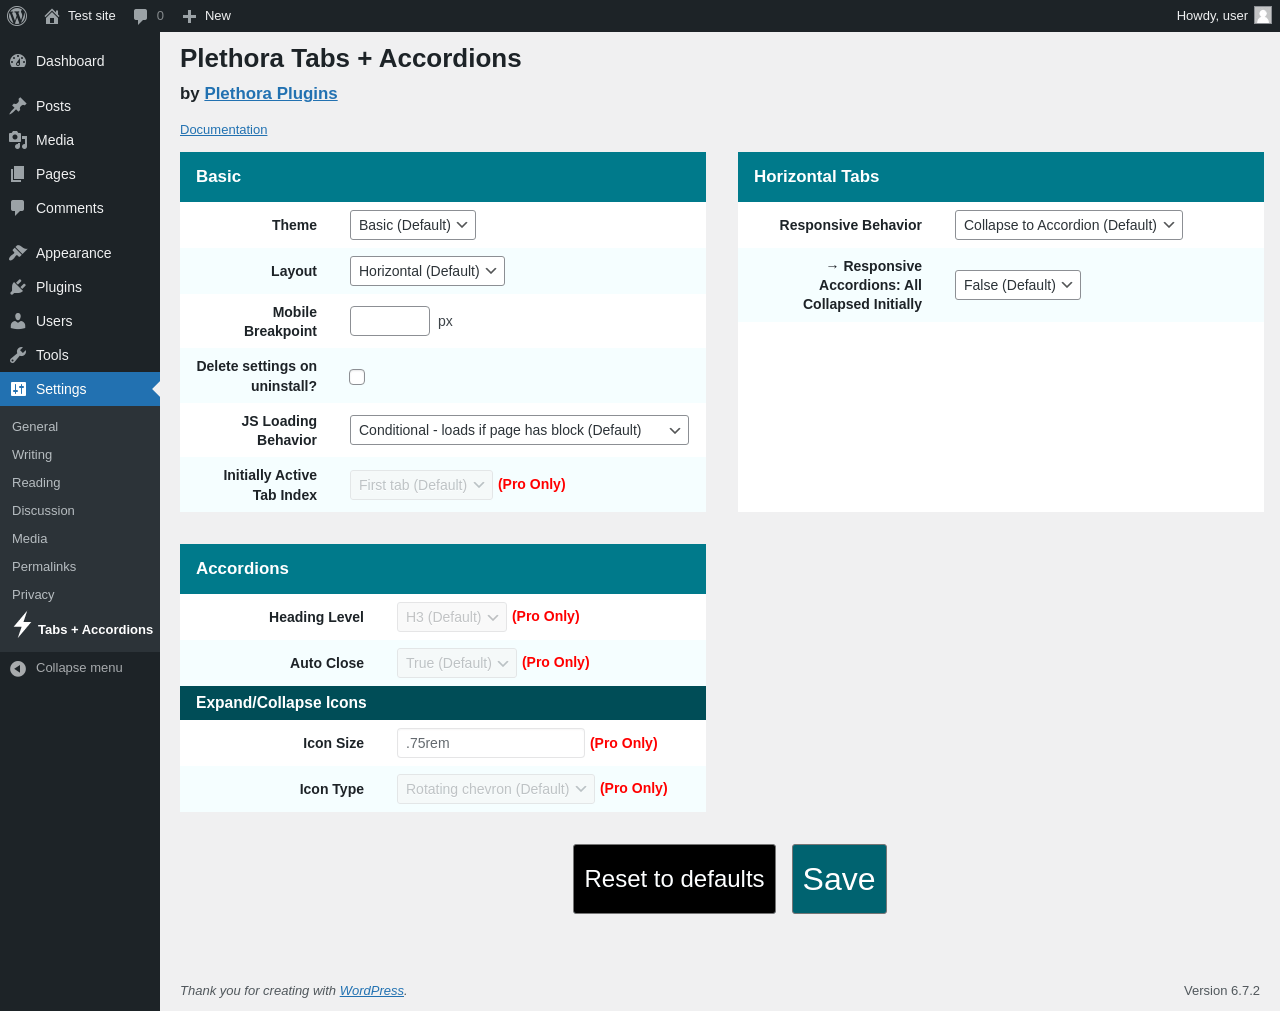Click the Mobile Breakpoint input field

coord(390,321)
